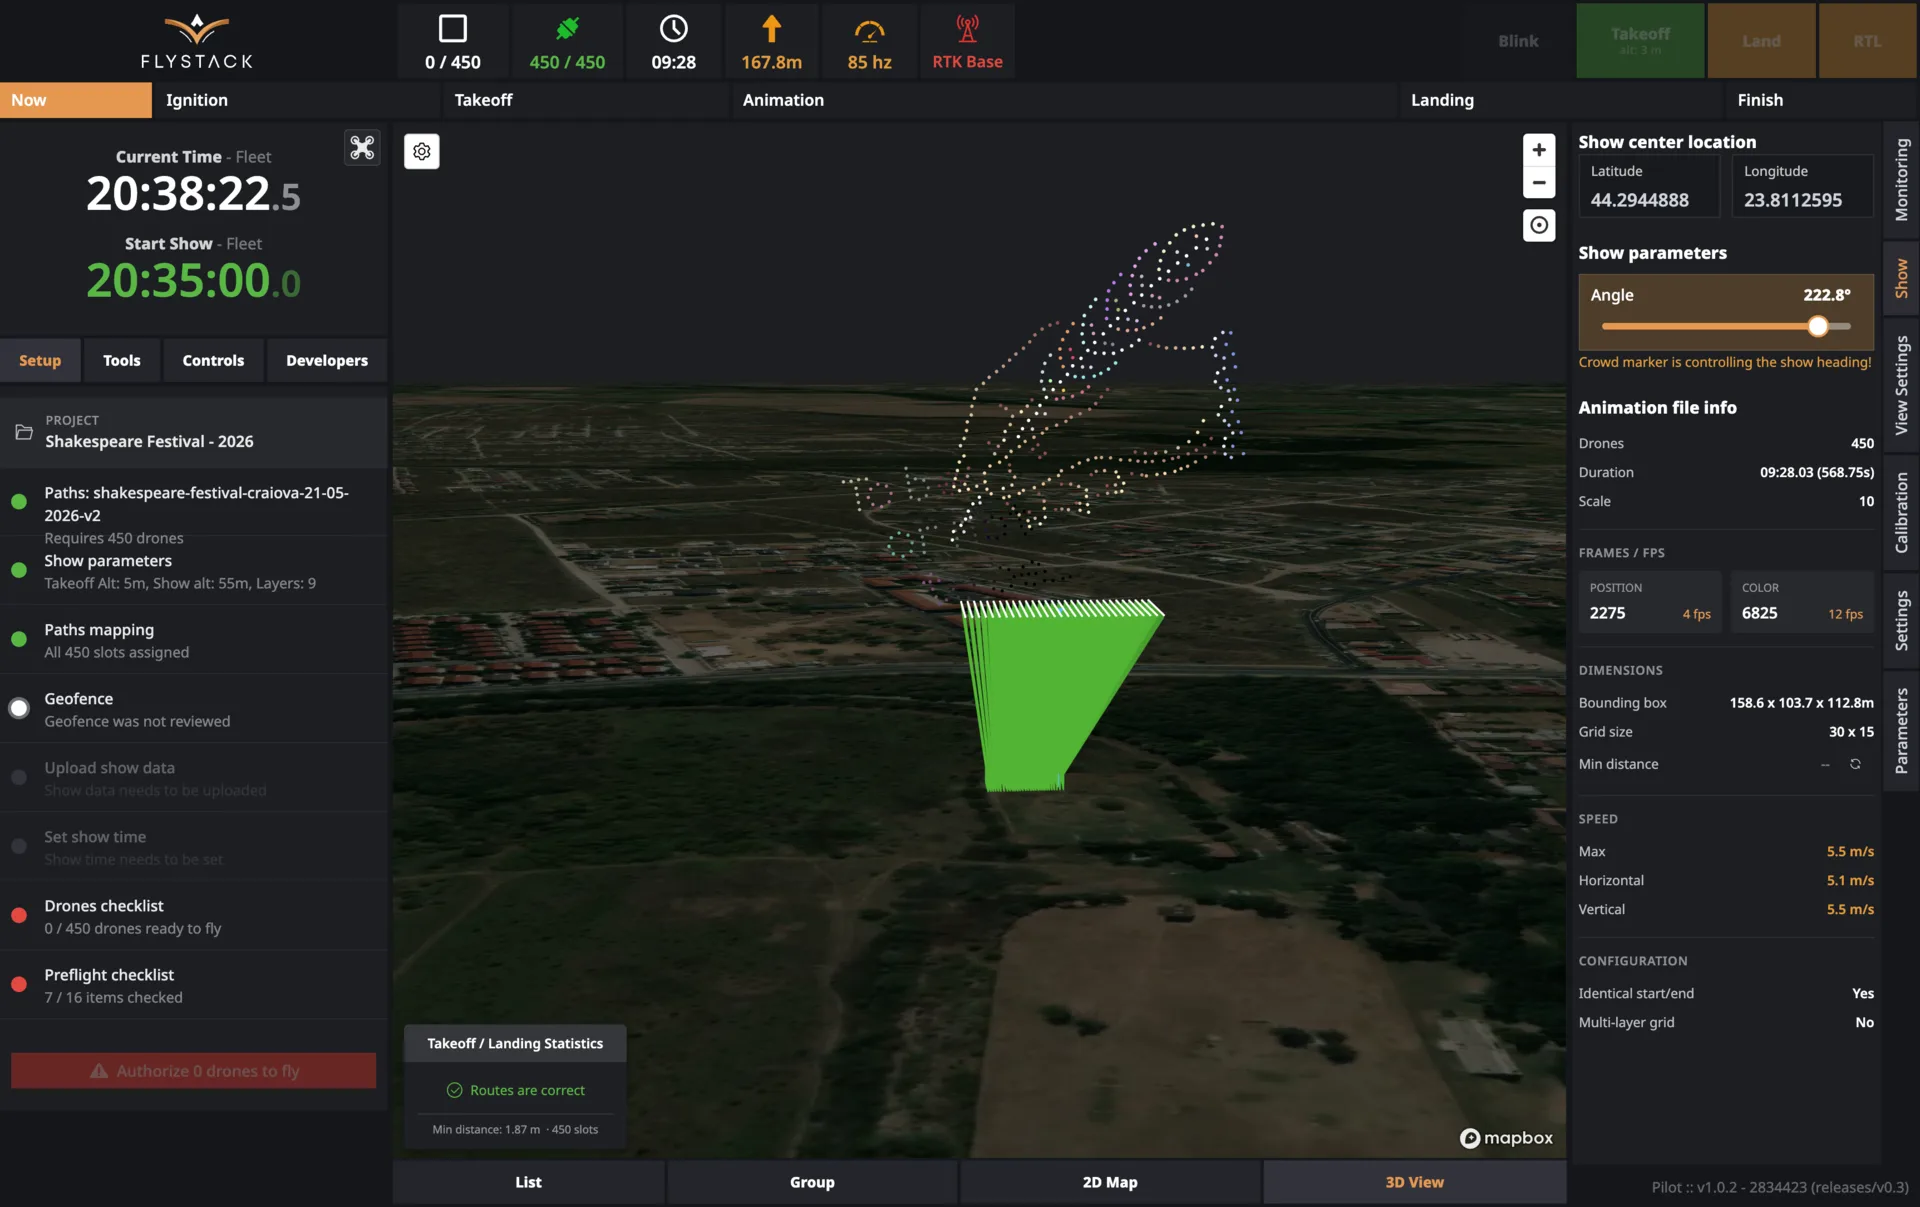Open the Parameters side panel
The height and width of the screenshot is (1207, 1920).
tap(1901, 731)
